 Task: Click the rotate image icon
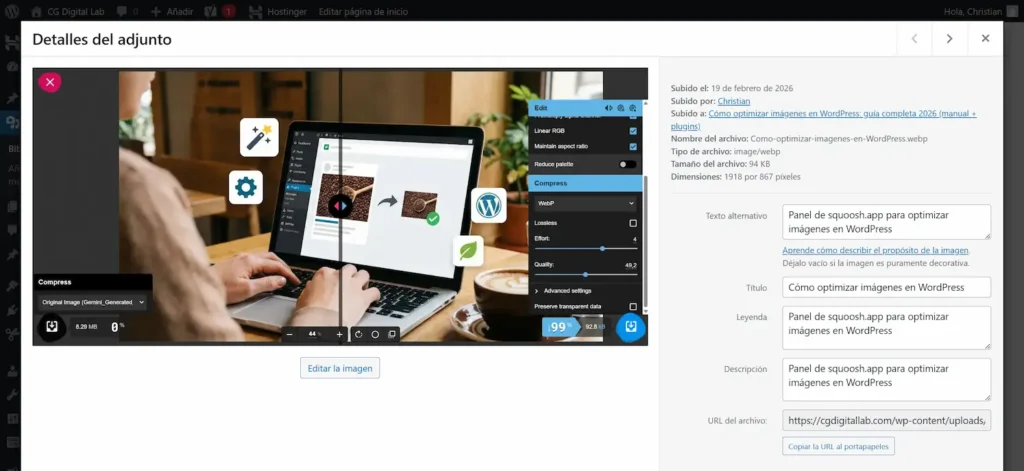pos(358,334)
